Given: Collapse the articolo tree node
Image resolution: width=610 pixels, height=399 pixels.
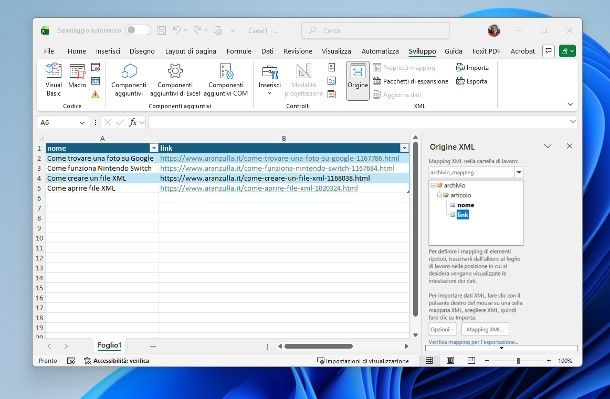Looking at the screenshot, I should (440, 195).
